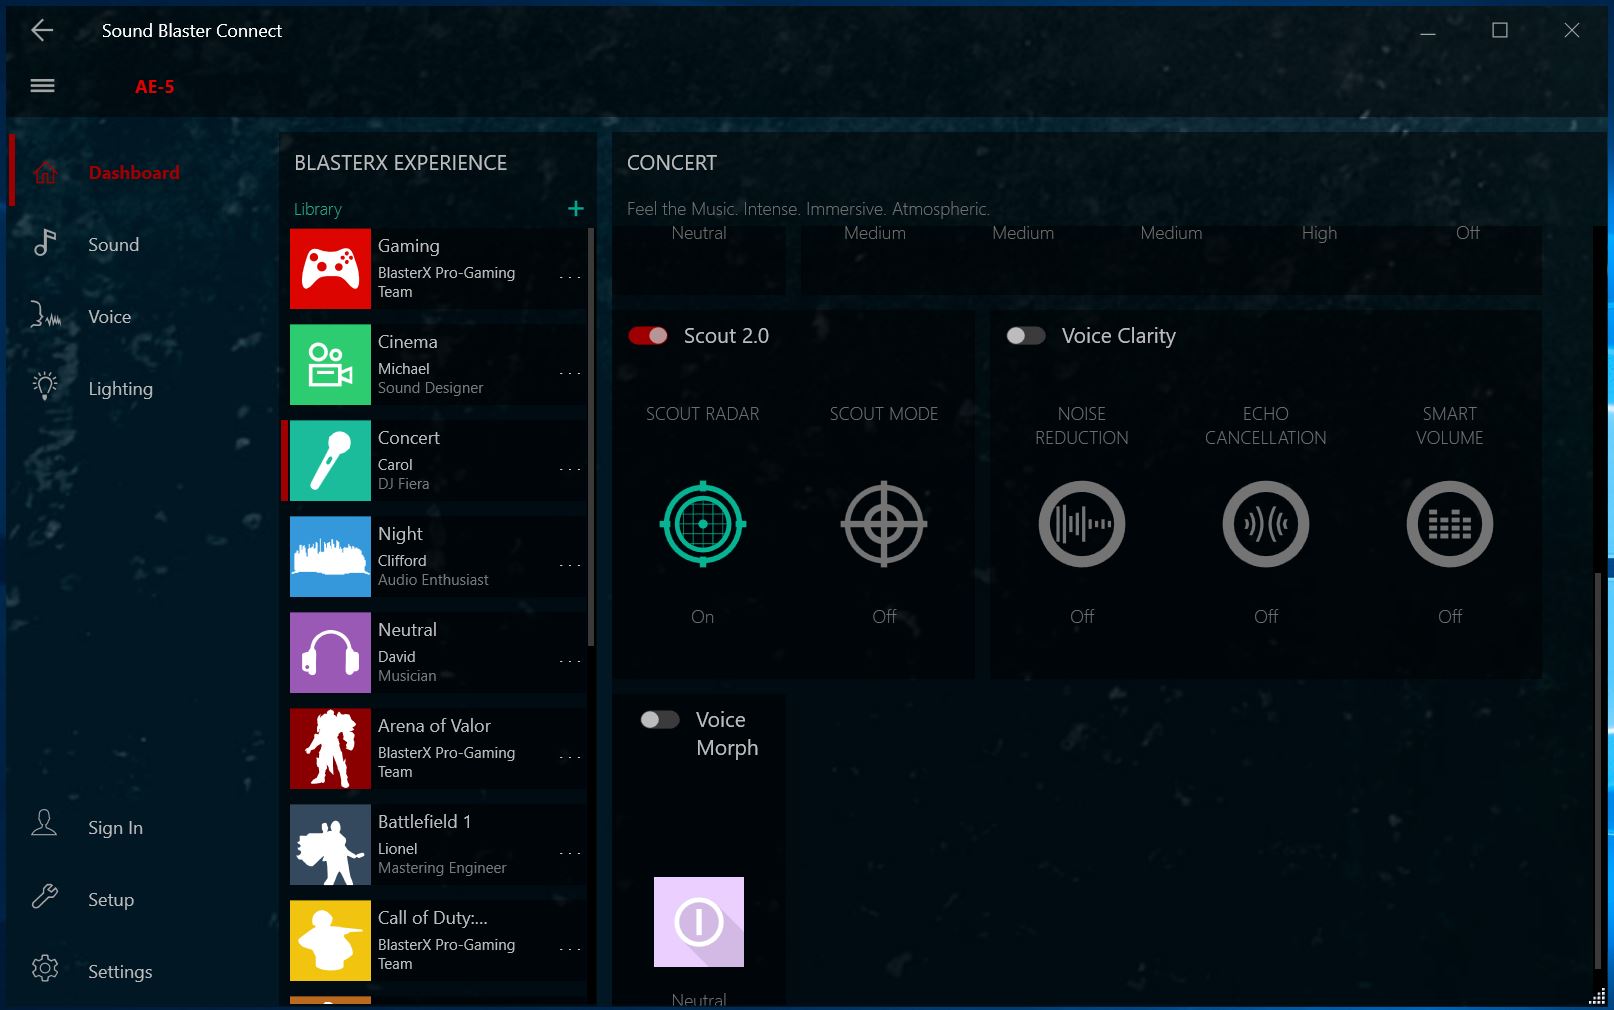Click the Lighting bulb icon
The image size is (1614, 1010).
pyautogui.click(x=45, y=388)
